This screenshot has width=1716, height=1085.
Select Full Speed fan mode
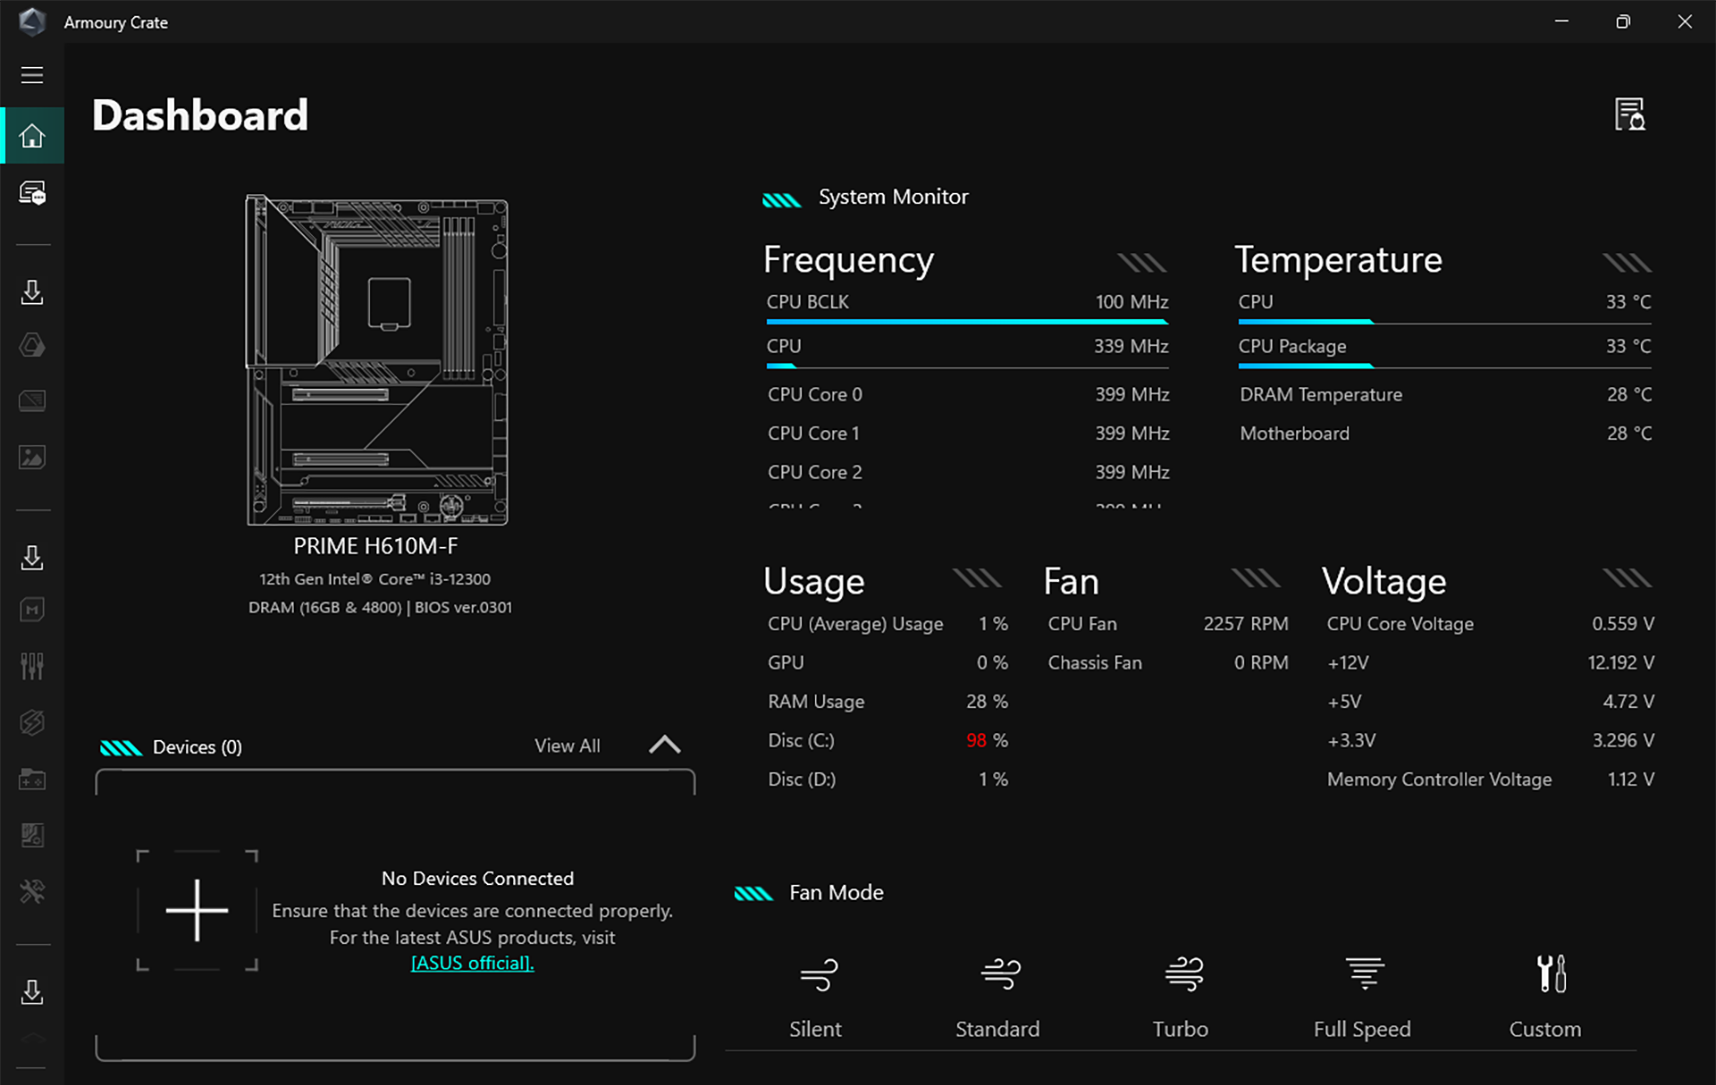(x=1362, y=995)
